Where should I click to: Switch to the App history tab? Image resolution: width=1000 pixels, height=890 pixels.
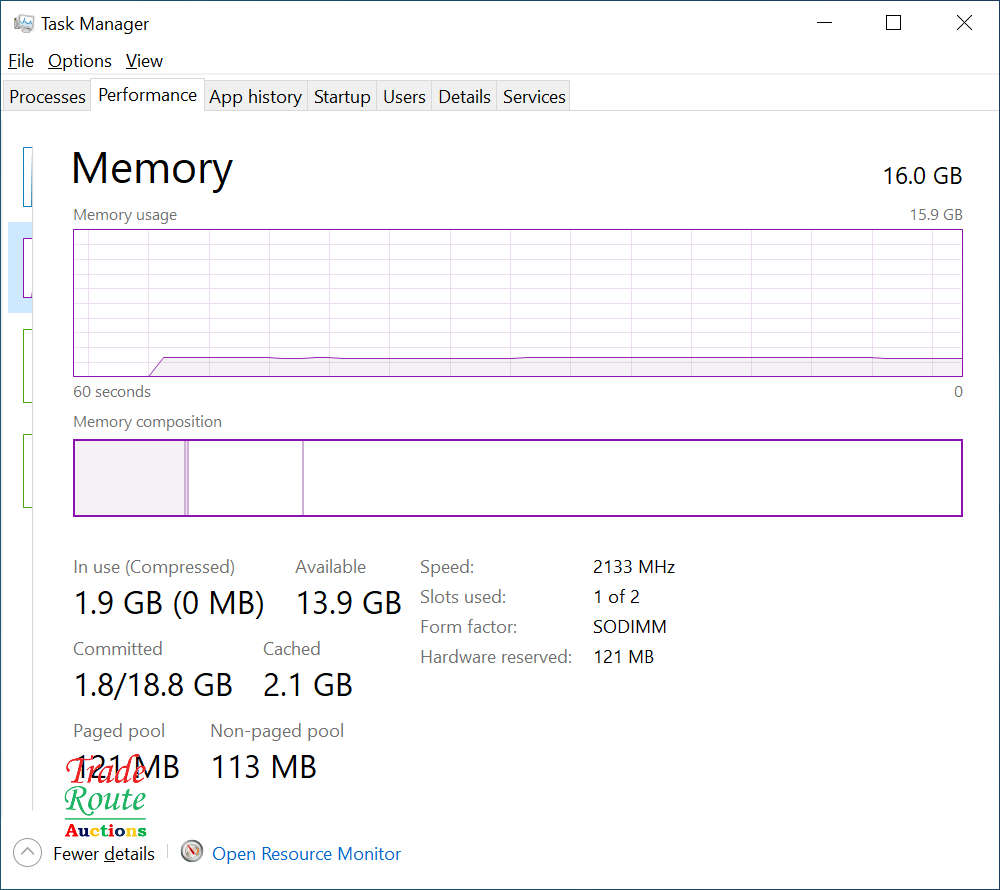click(256, 97)
